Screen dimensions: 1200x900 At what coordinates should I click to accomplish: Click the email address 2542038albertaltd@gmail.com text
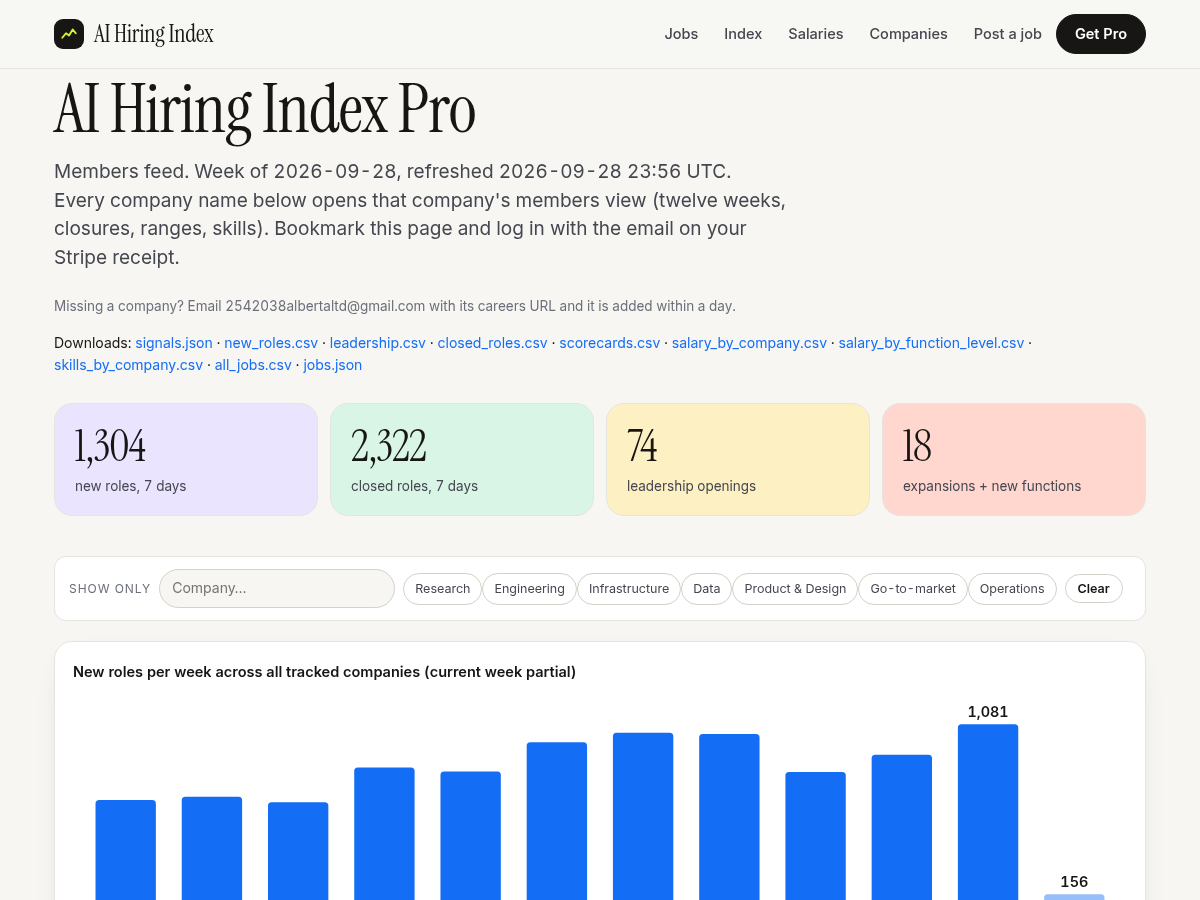[x=325, y=306]
